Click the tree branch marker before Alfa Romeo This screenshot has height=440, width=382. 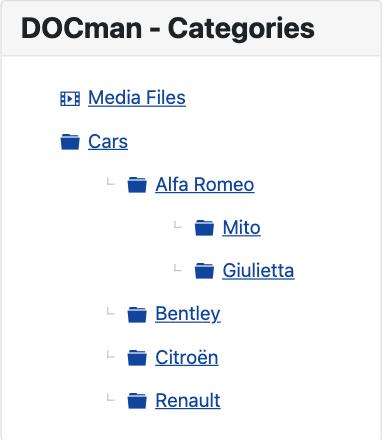[x=110, y=182]
